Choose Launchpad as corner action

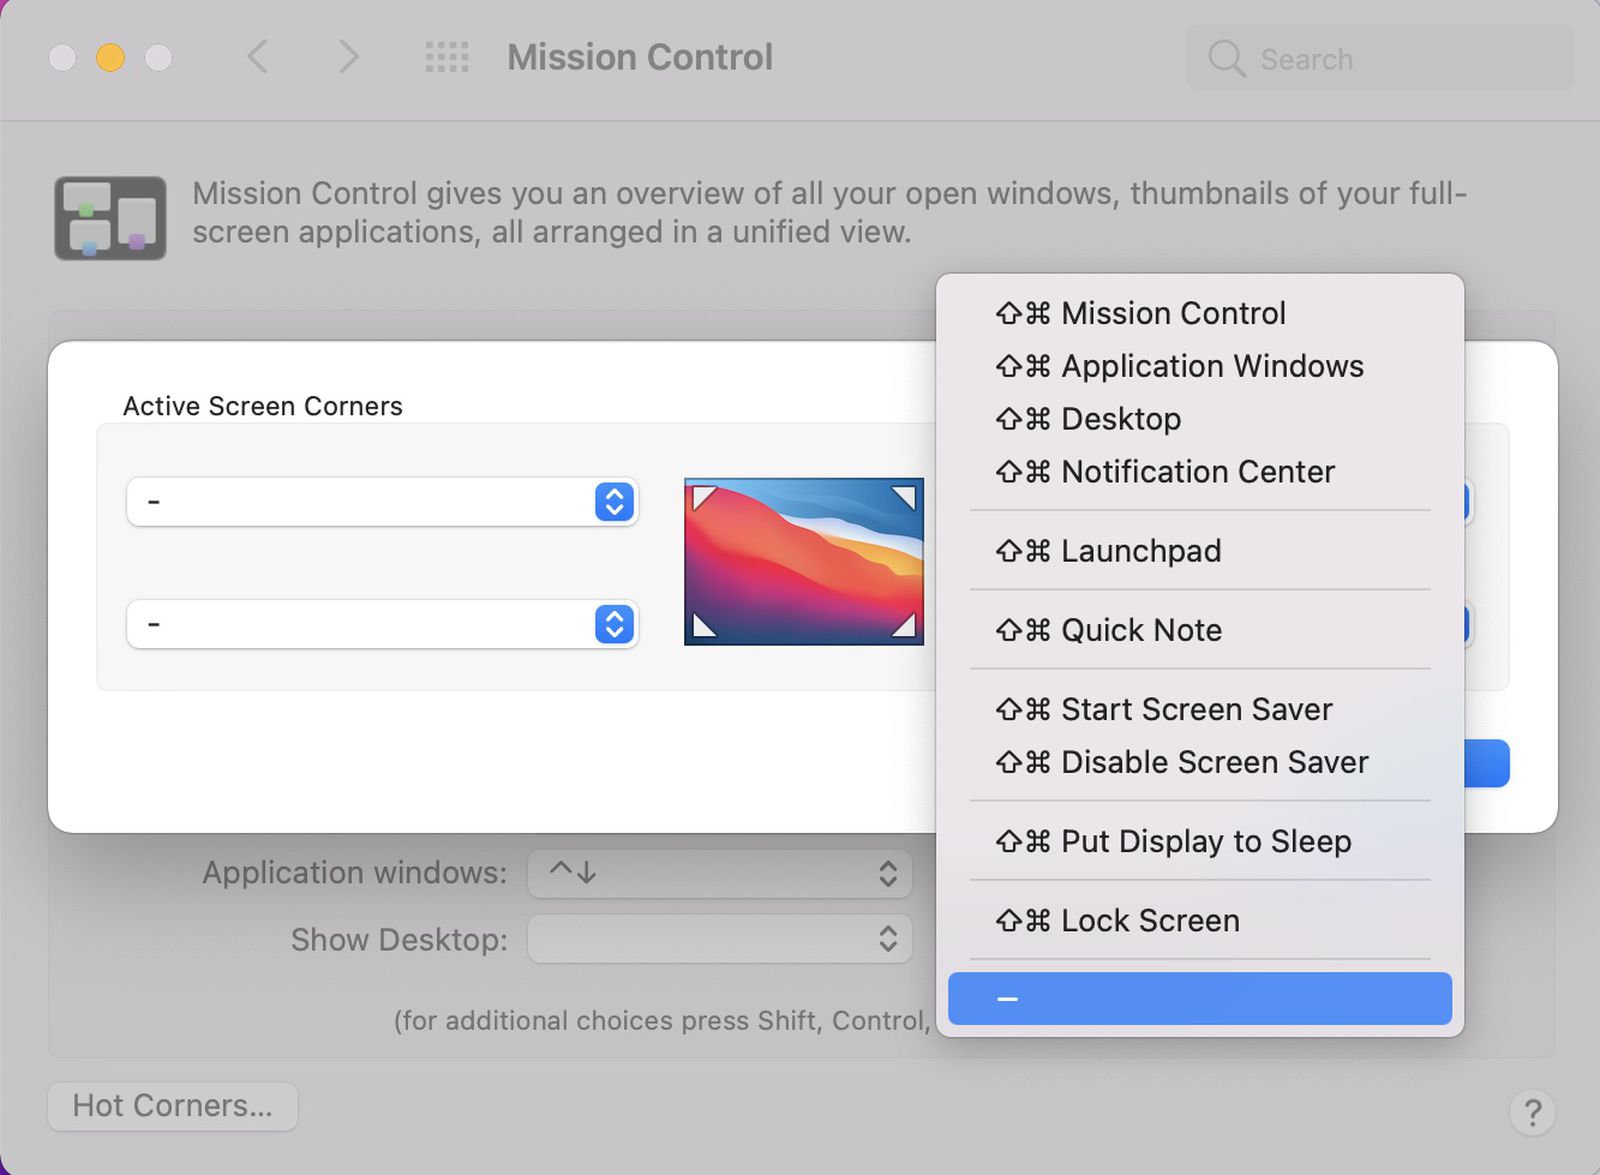click(1140, 551)
